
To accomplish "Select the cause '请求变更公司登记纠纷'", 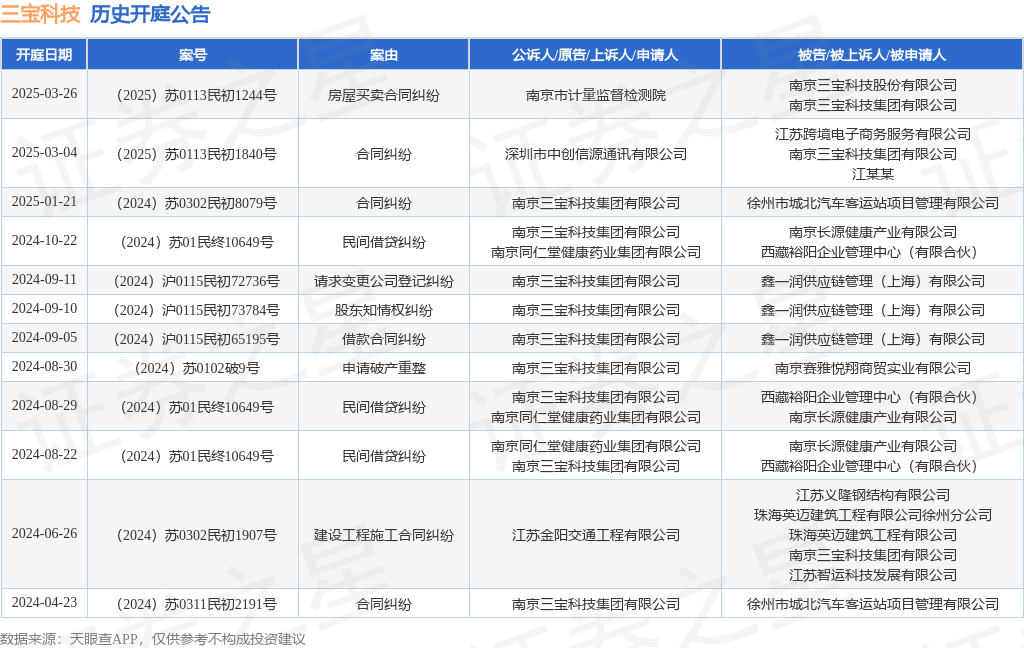I will (383, 282).
